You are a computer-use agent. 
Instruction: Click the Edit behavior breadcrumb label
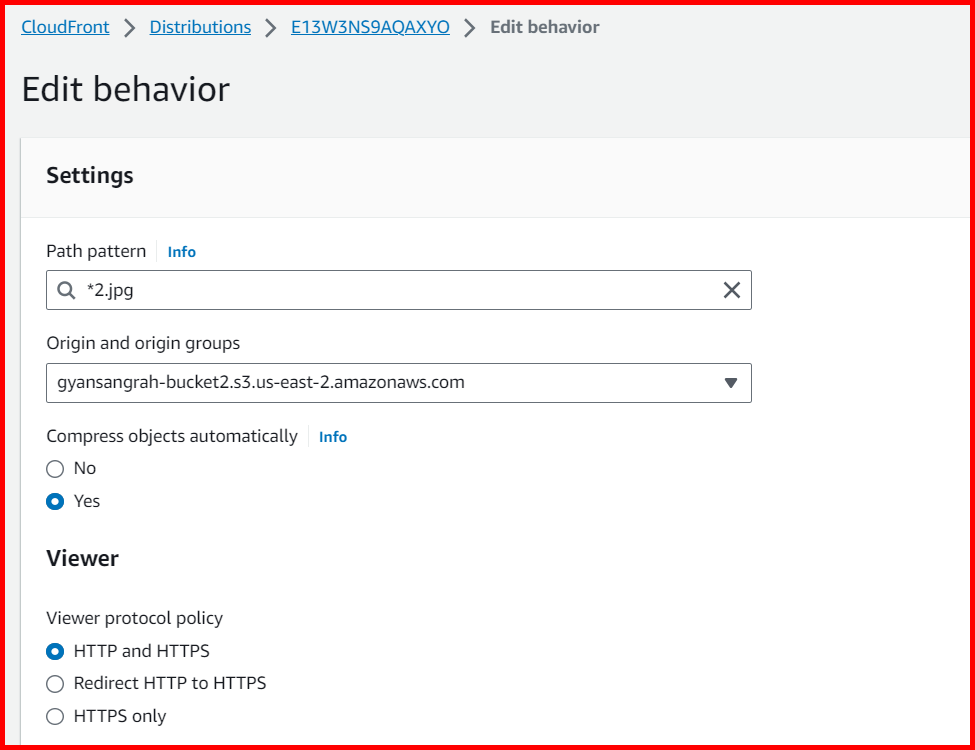(544, 27)
